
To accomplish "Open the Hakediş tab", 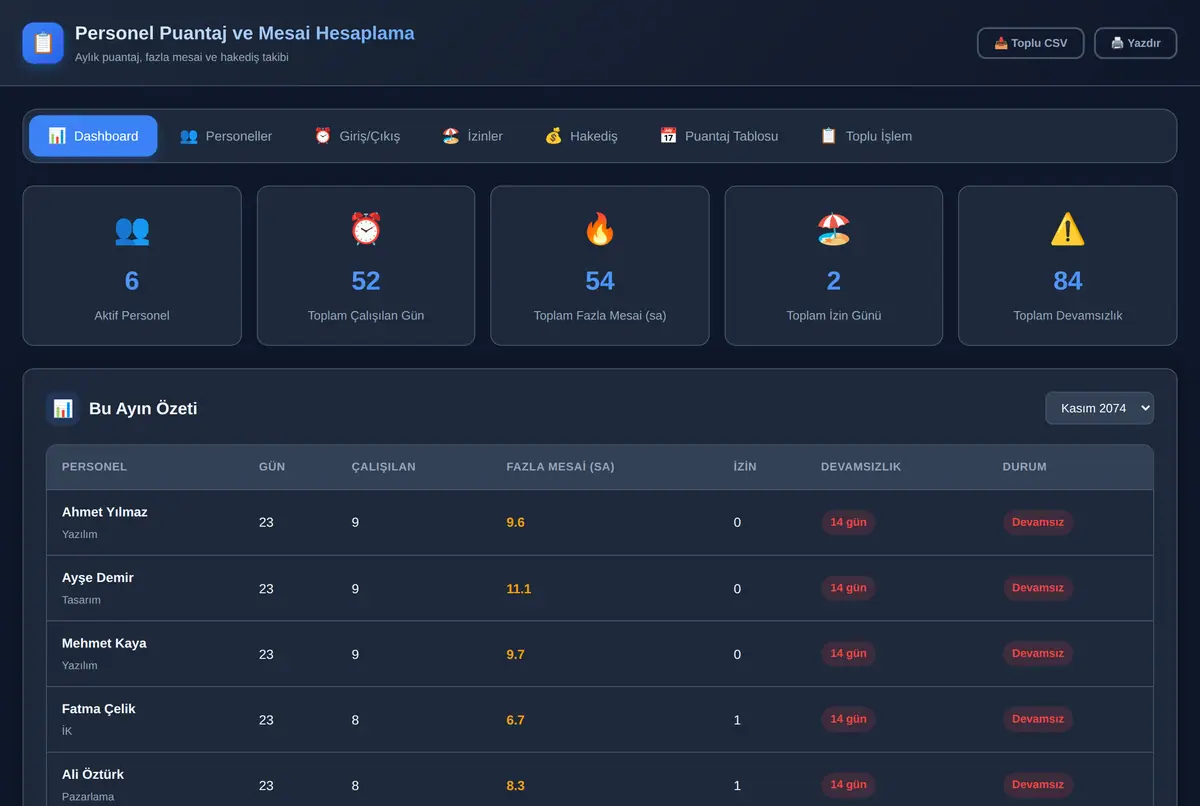I will tap(581, 136).
